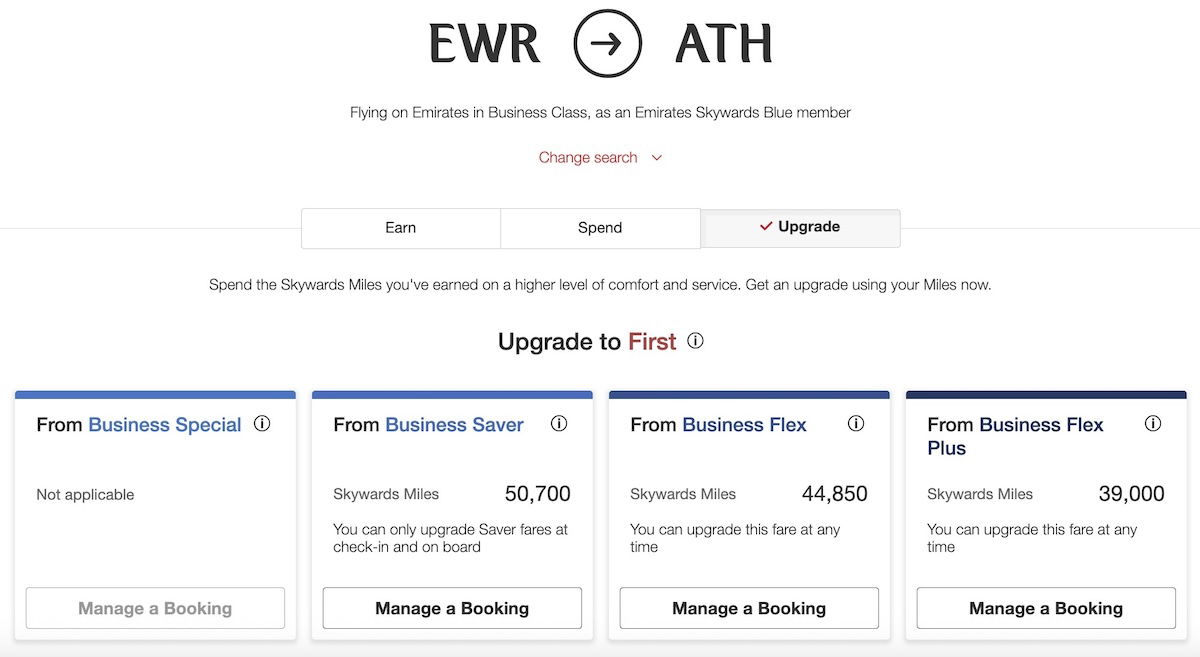Click info icon on Business Special card
The image size is (1200, 657).
[x=262, y=424]
